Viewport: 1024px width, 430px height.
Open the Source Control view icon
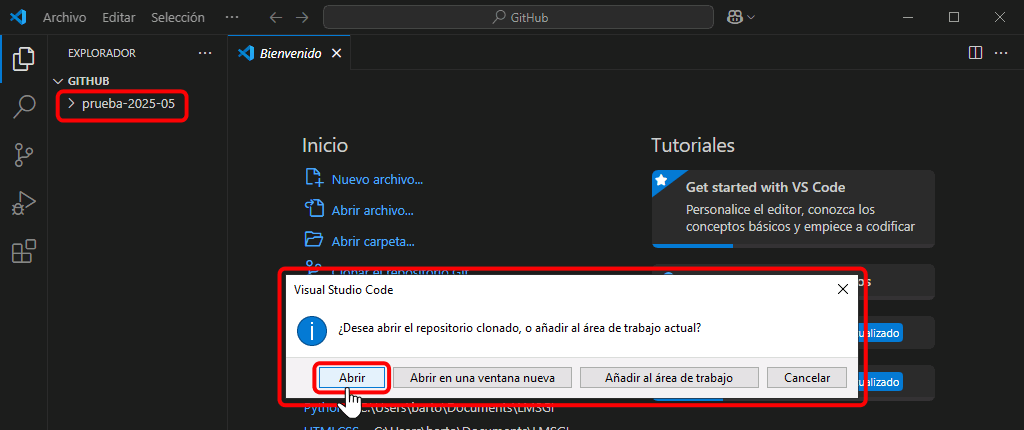point(24,156)
